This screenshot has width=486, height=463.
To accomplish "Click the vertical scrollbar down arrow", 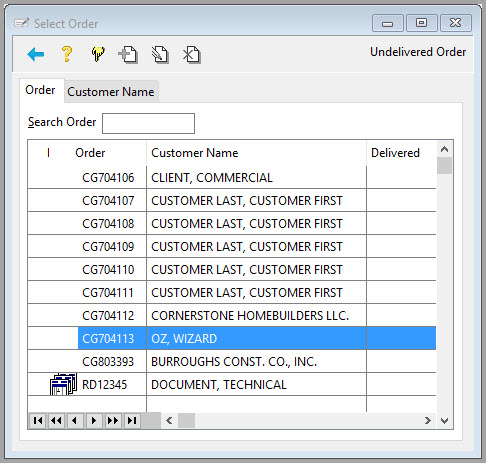I will click(444, 421).
